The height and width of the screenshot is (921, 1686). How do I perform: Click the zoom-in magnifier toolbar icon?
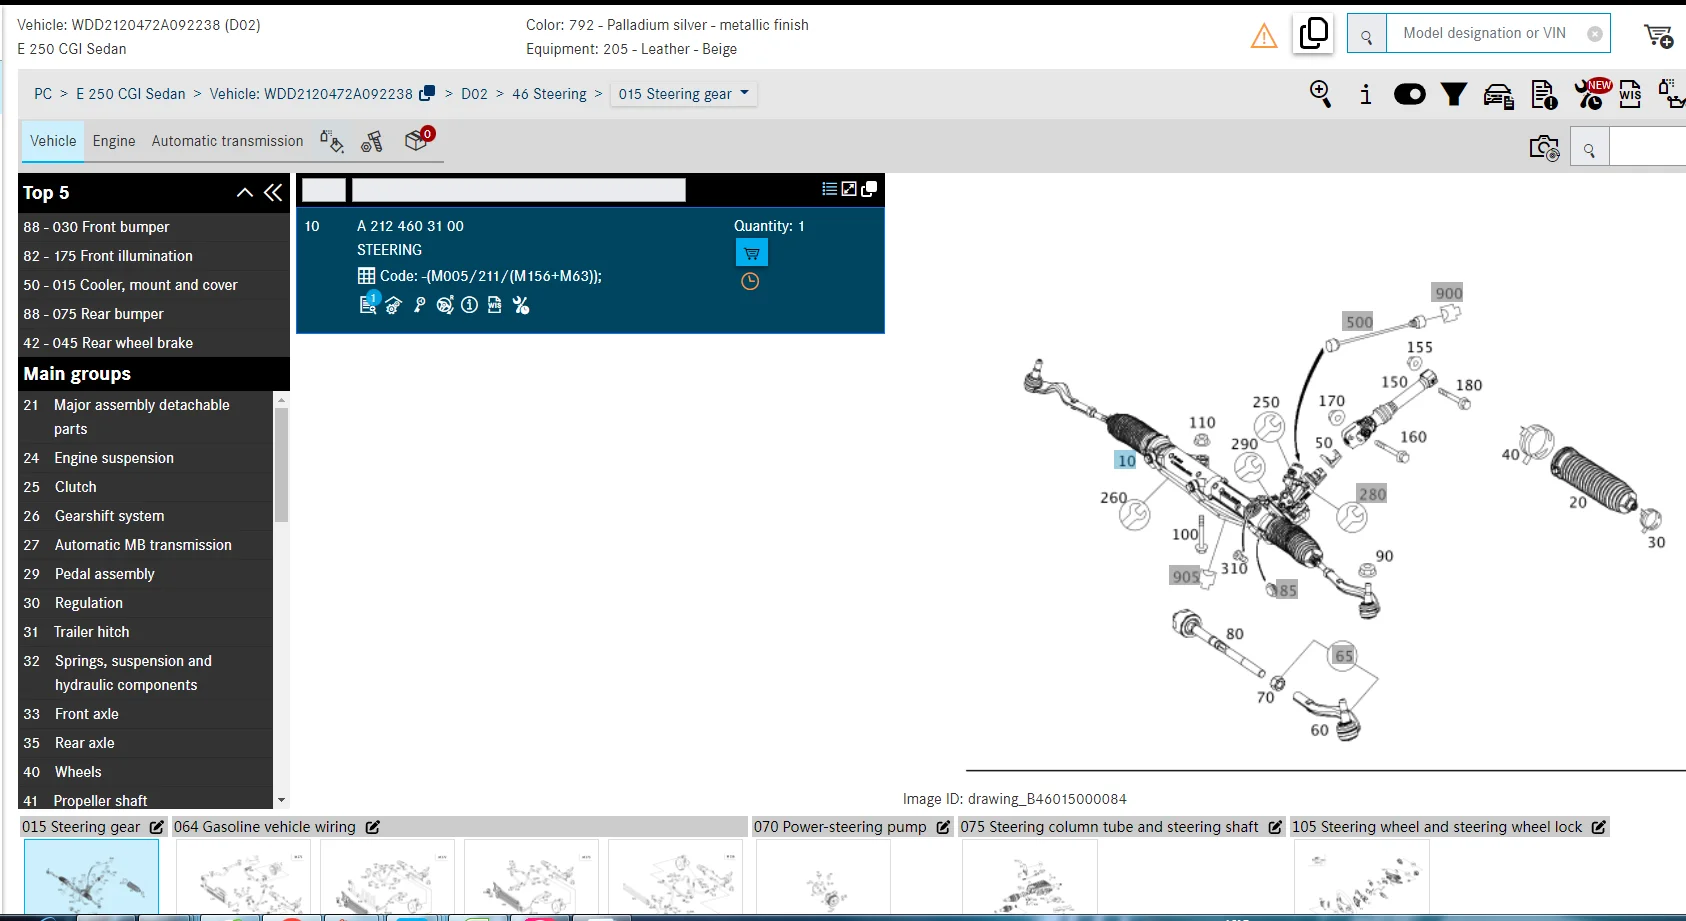(x=1320, y=94)
